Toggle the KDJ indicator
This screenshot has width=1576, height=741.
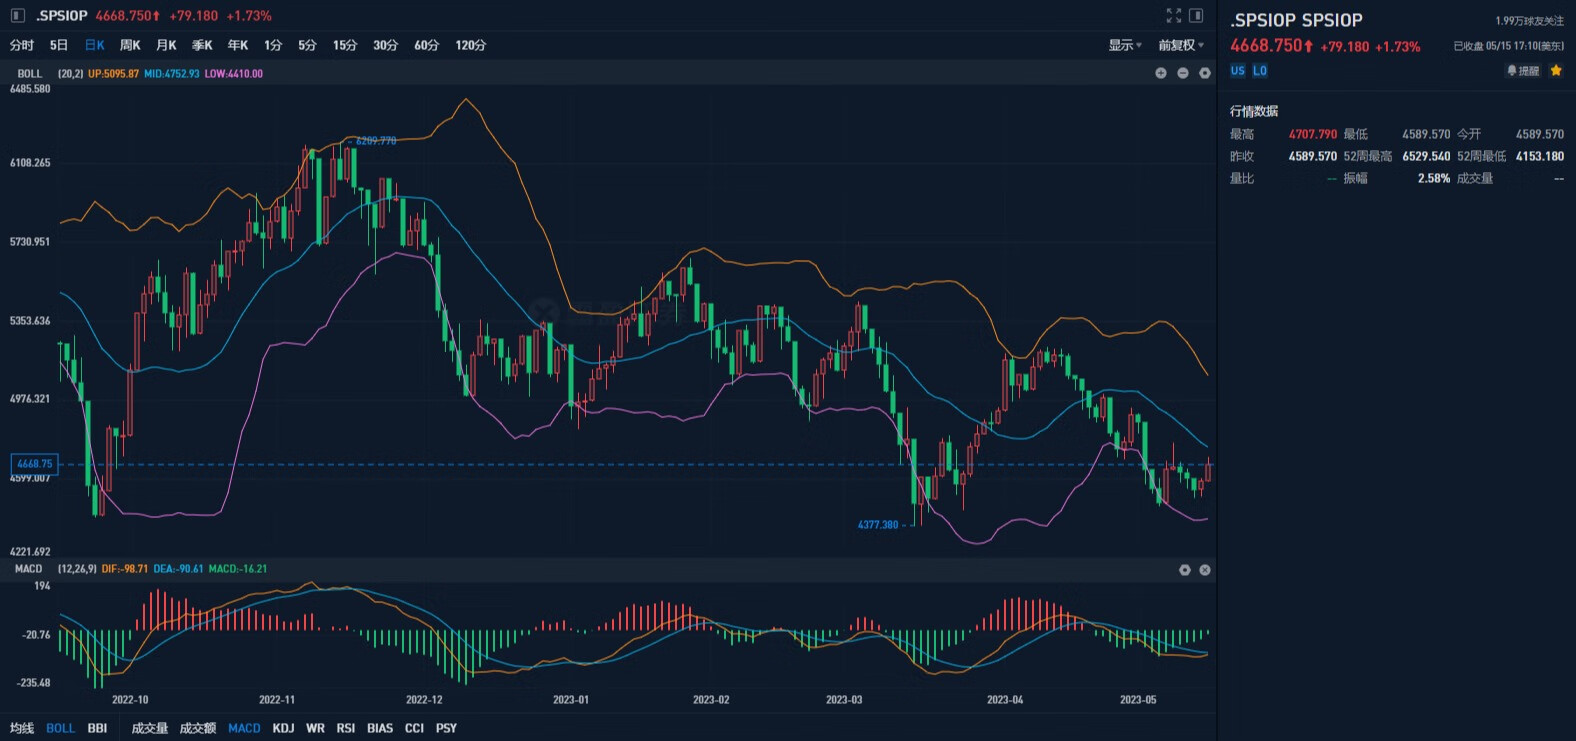click(x=283, y=728)
